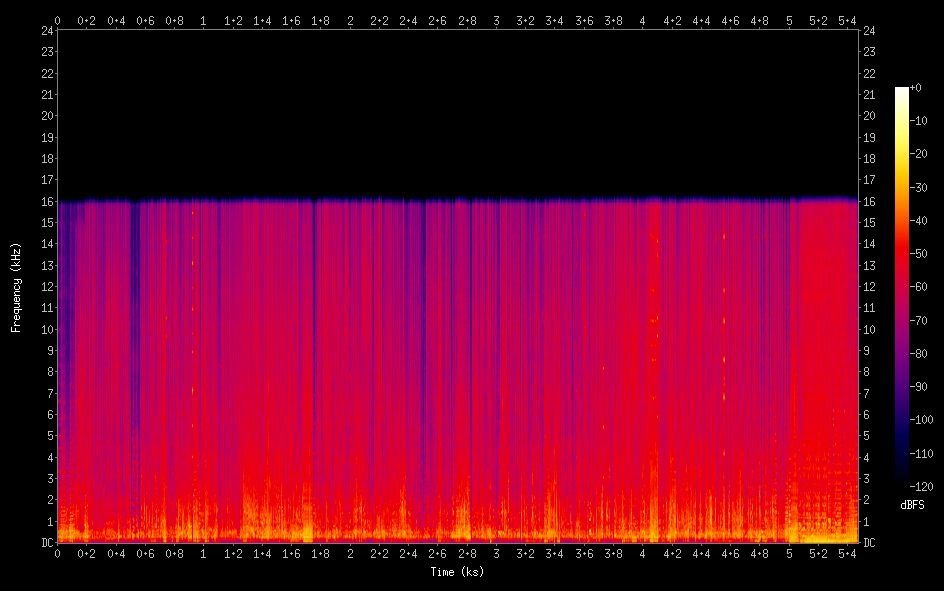This screenshot has height=591, width=944.
Task: Click the 3 ks marker on the top time axis
Action: [x=497, y=19]
